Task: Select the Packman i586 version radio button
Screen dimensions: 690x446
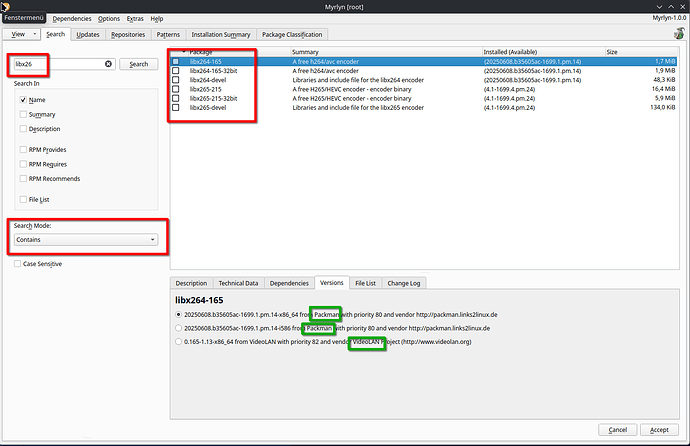Action: click(178, 328)
